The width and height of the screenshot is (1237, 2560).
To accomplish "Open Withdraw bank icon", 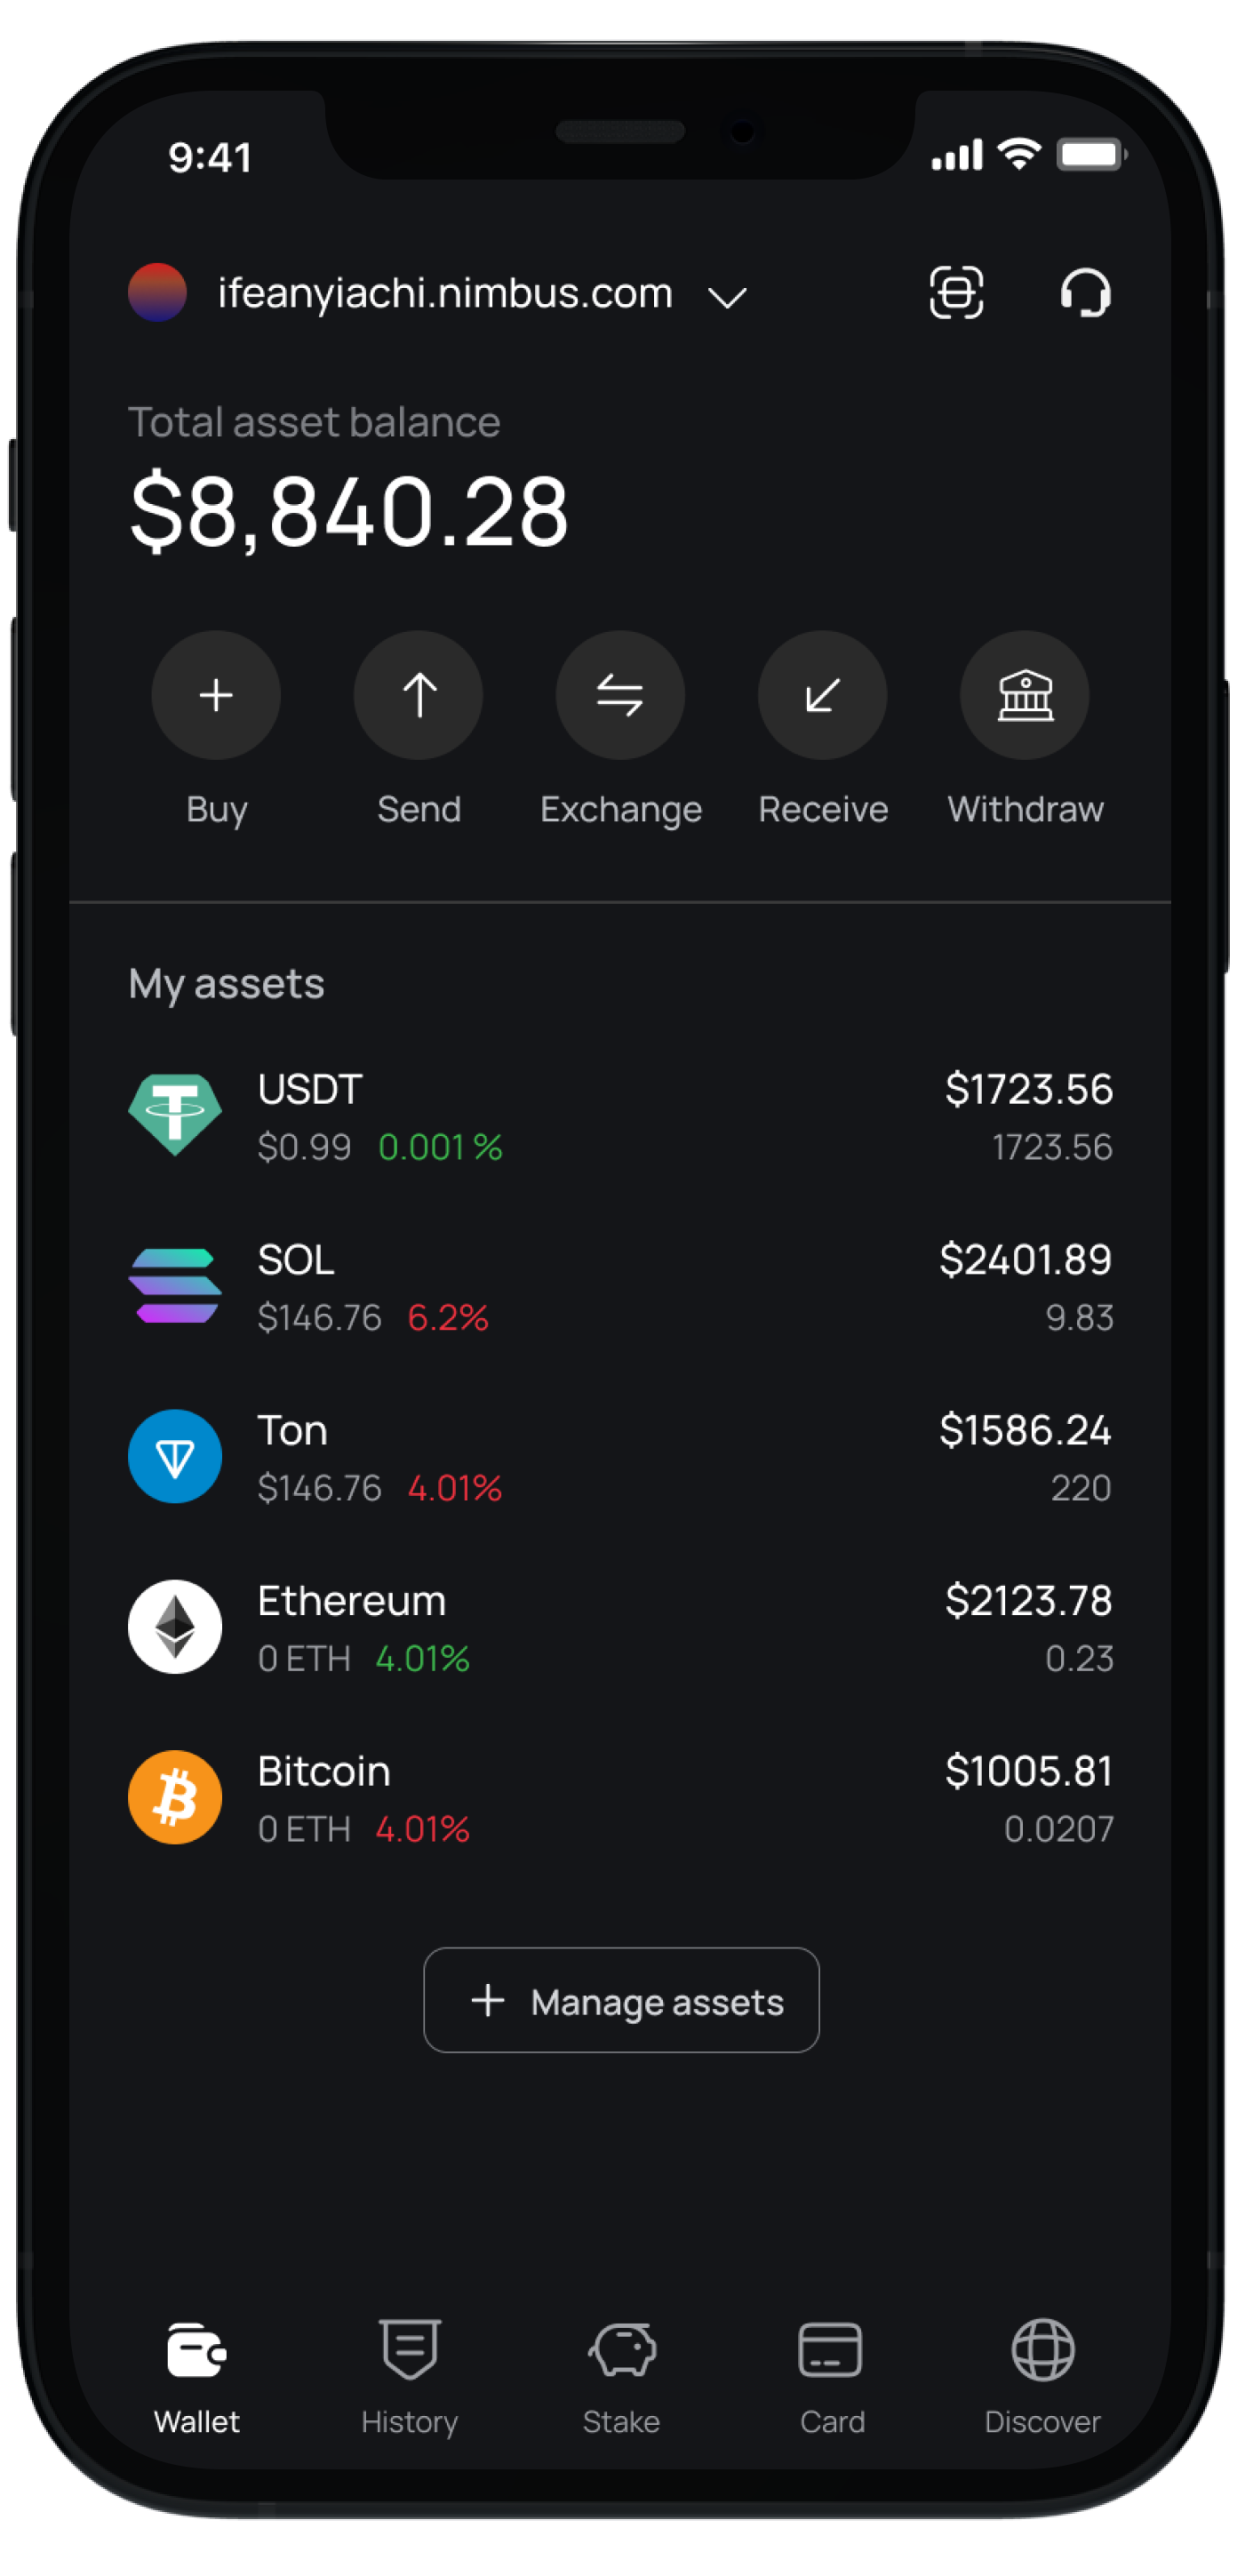I will click(1024, 695).
